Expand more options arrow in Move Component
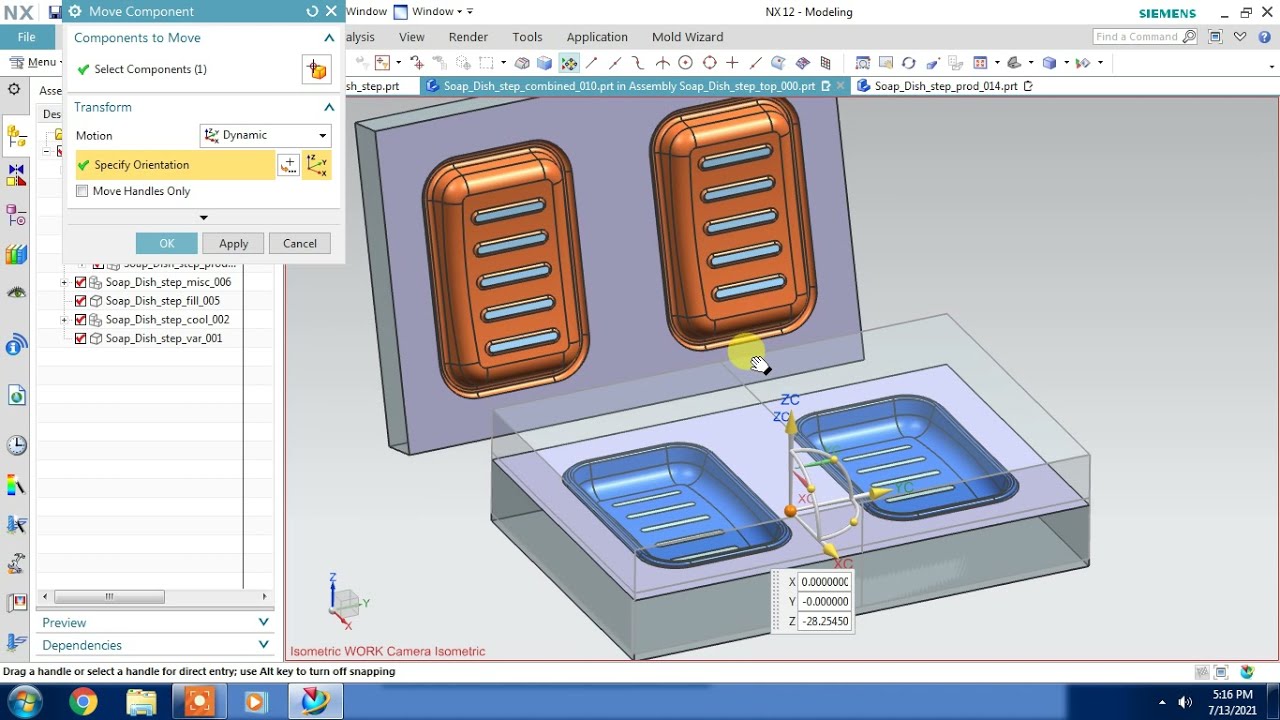1280x720 pixels. click(x=203, y=217)
